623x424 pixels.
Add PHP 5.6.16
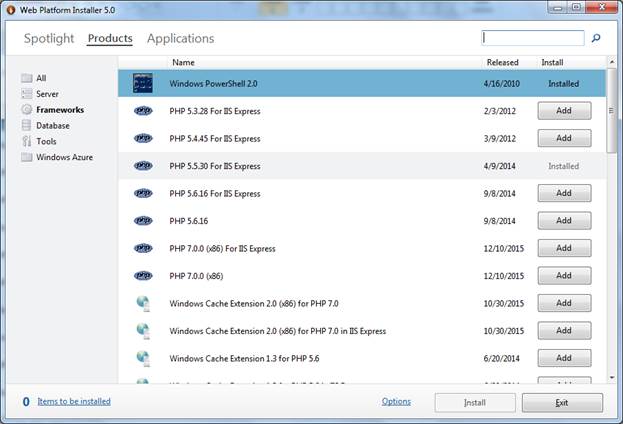564,221
